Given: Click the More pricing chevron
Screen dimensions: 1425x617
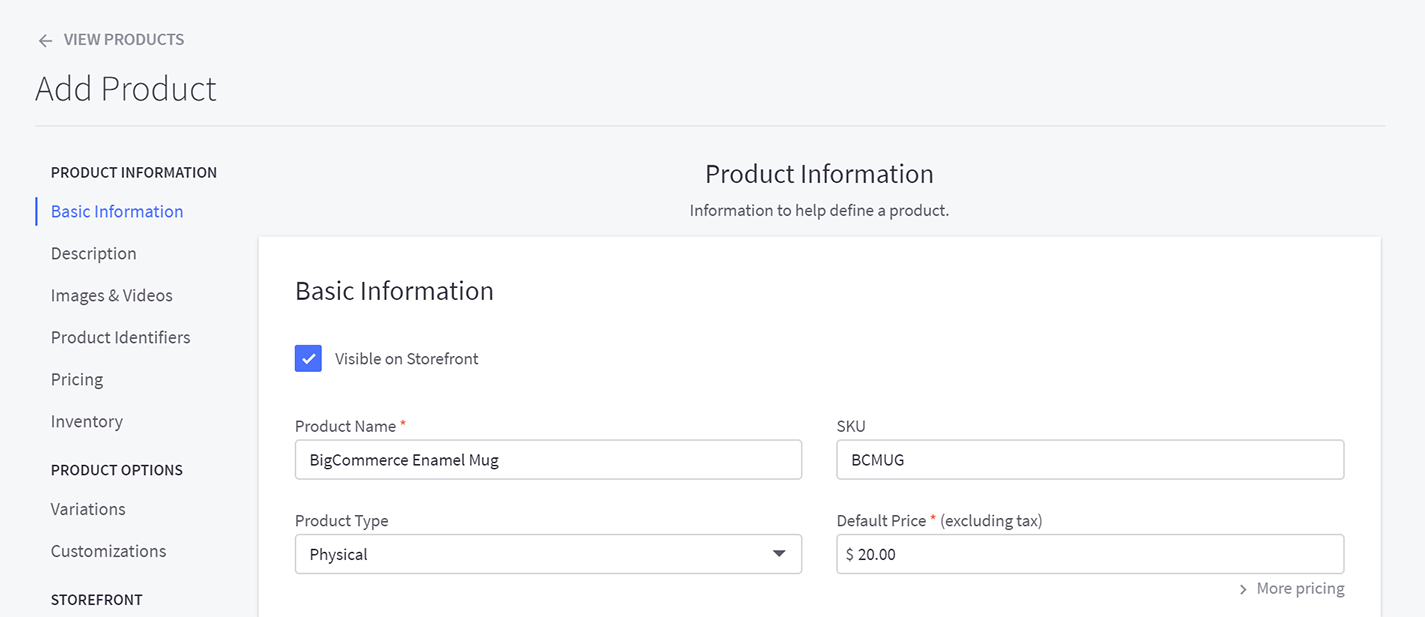Looking at the screenshot, I should coord(1242,589).
